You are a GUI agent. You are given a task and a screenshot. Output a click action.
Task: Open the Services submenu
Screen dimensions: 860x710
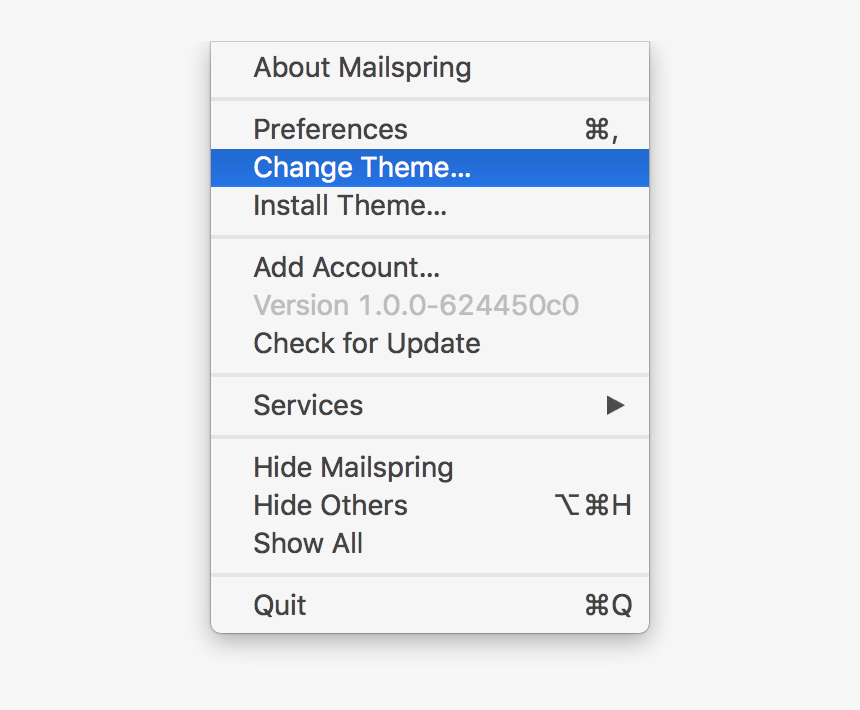coord(307,406)
